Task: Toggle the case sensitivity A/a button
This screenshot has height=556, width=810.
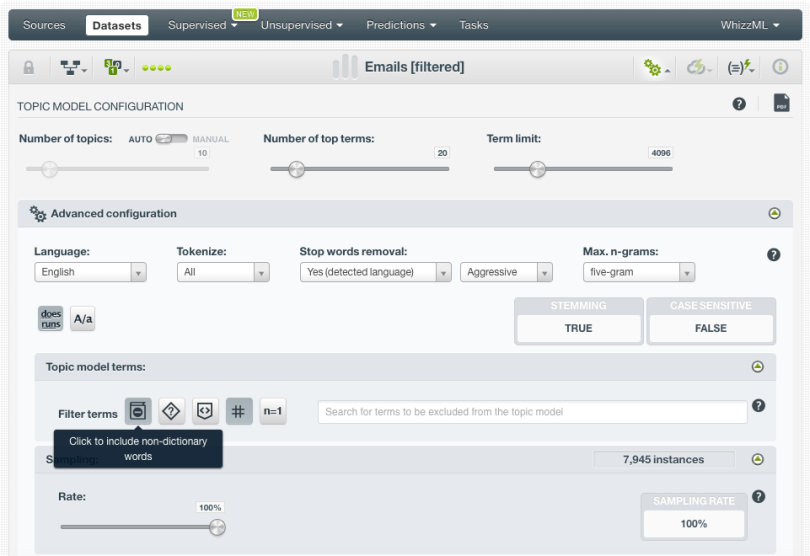Action: 83,318
